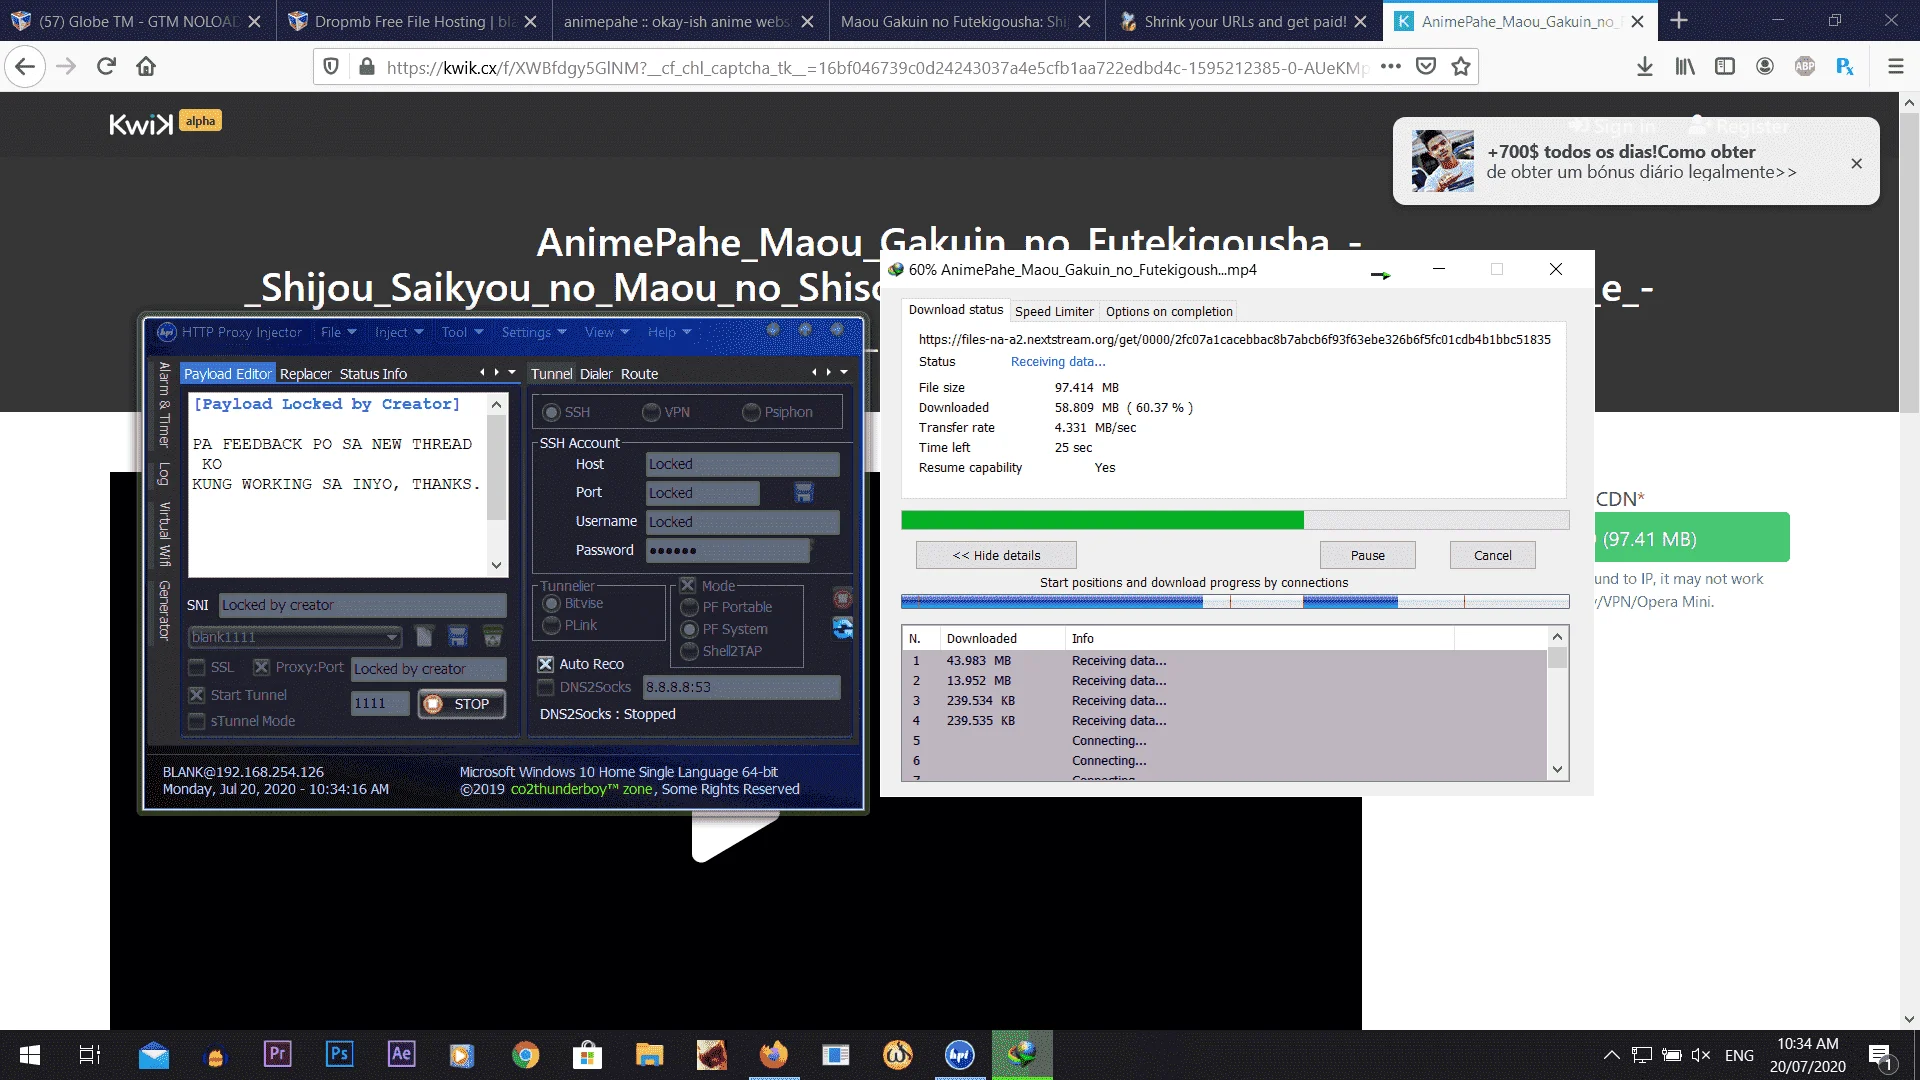Open Photoshop from the taskbar
This screenshot has width=1920, height=1080.
(339, 1054)
